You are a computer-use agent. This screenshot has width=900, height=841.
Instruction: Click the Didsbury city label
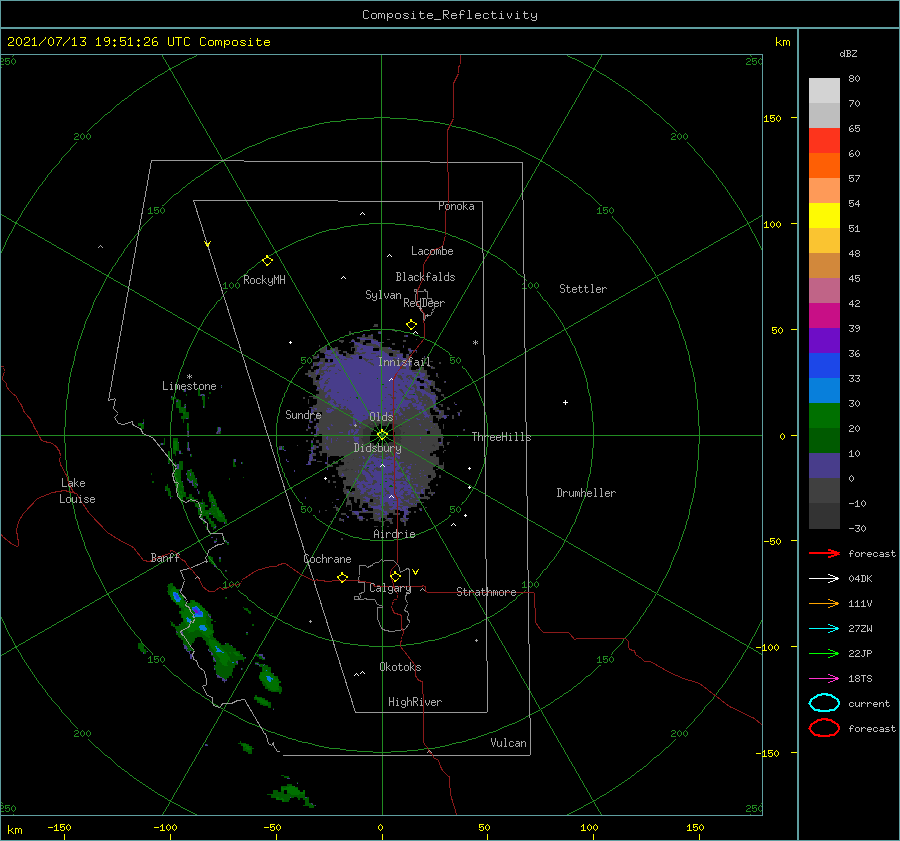tap(377, 448)
